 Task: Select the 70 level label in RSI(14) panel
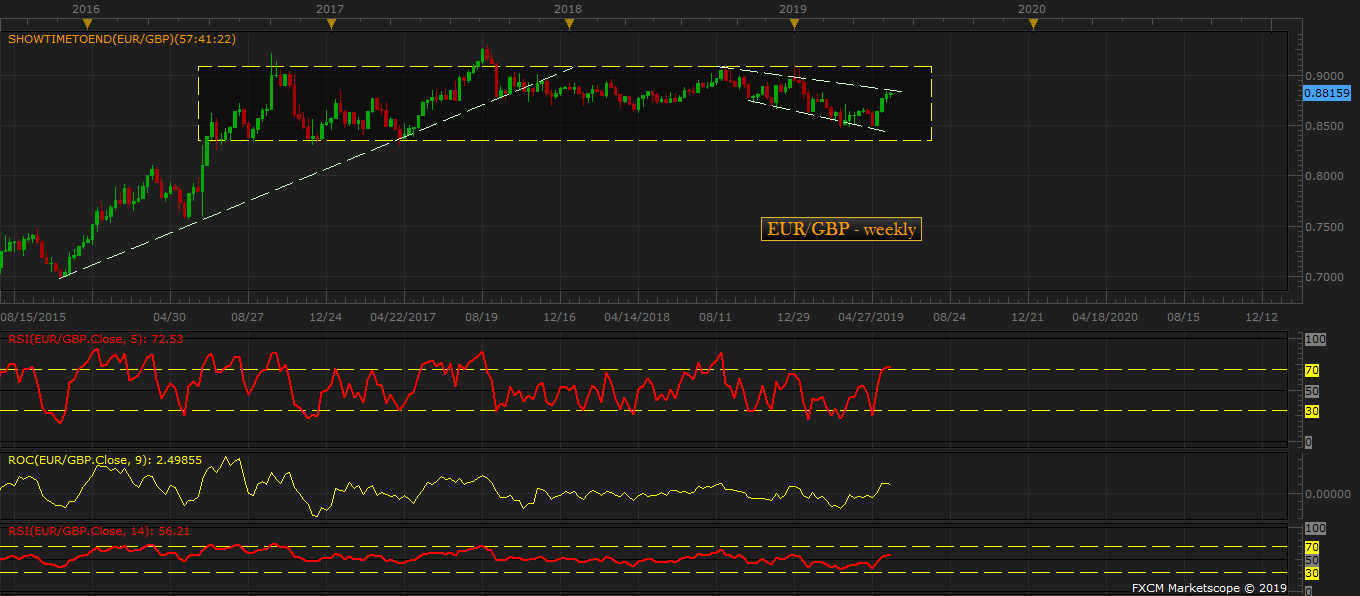click(1312, 548)
